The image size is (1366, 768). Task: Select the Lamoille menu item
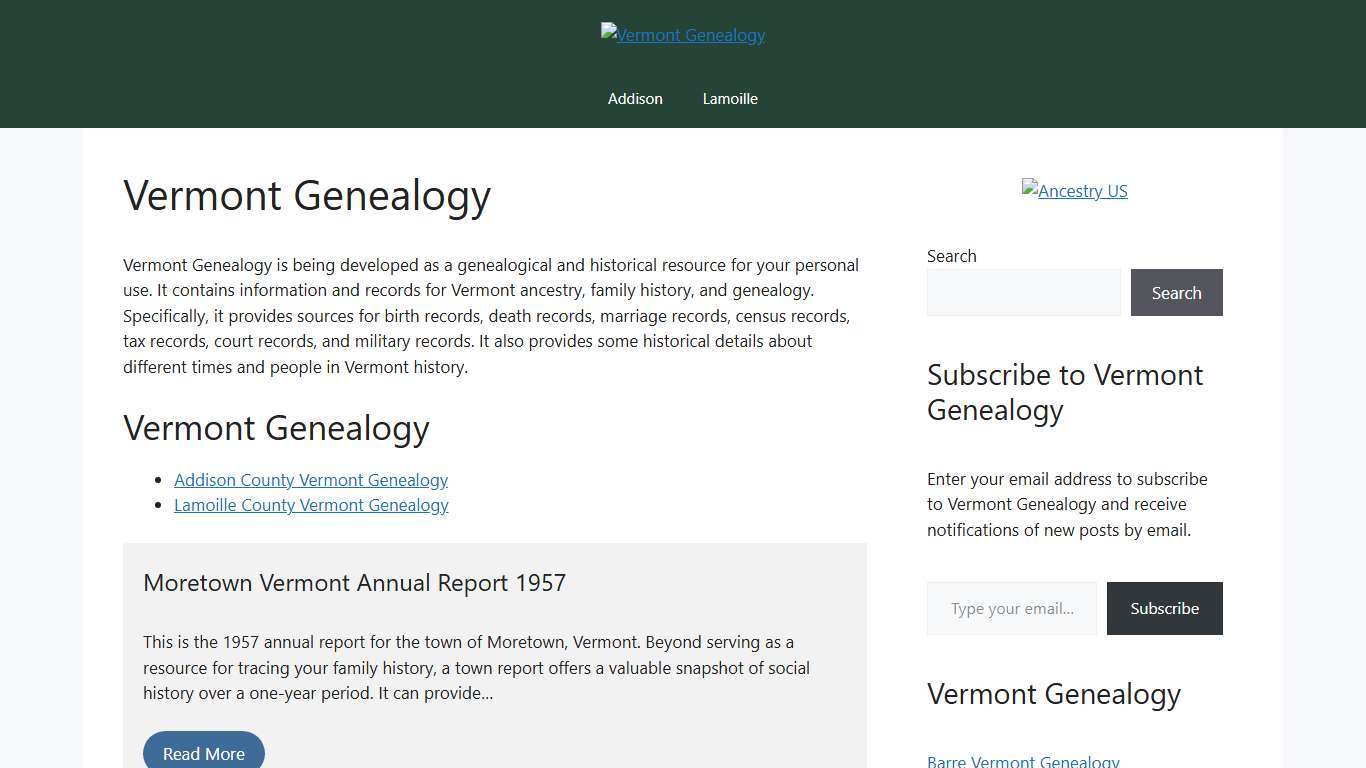click(x=730, y=98)
